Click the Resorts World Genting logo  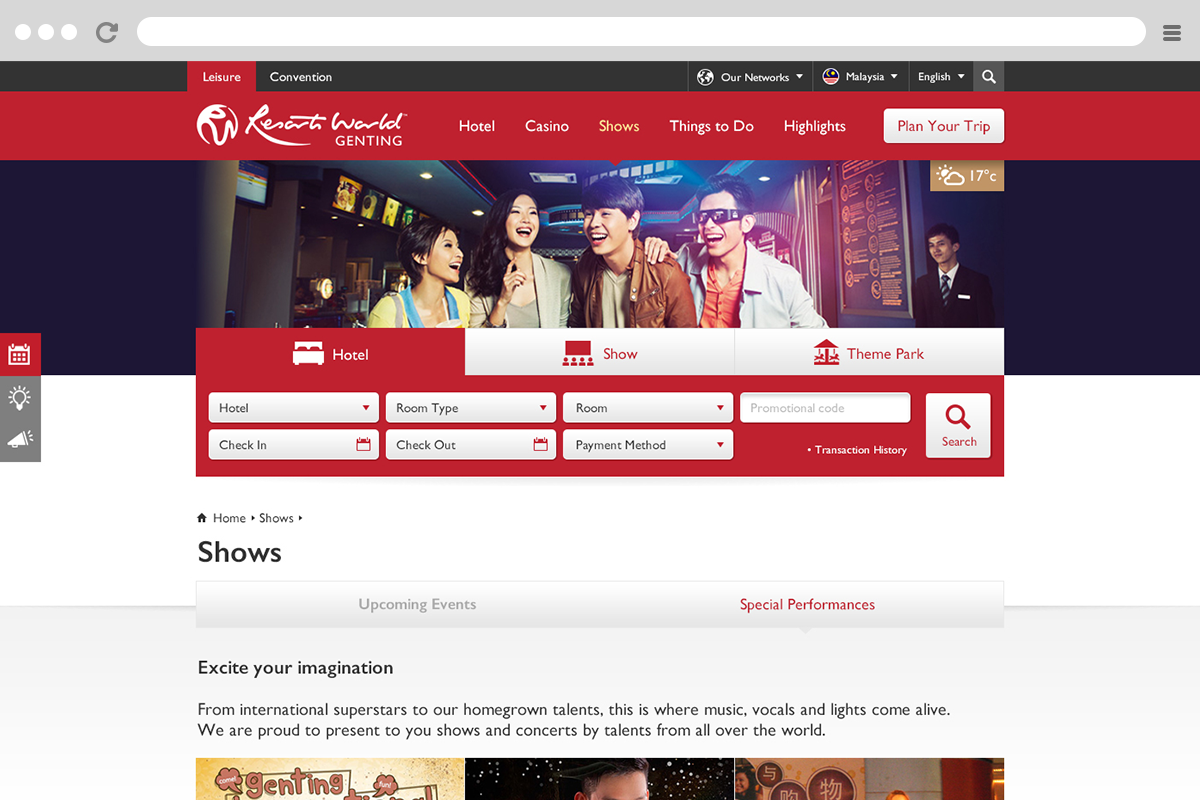pos(301,126)
